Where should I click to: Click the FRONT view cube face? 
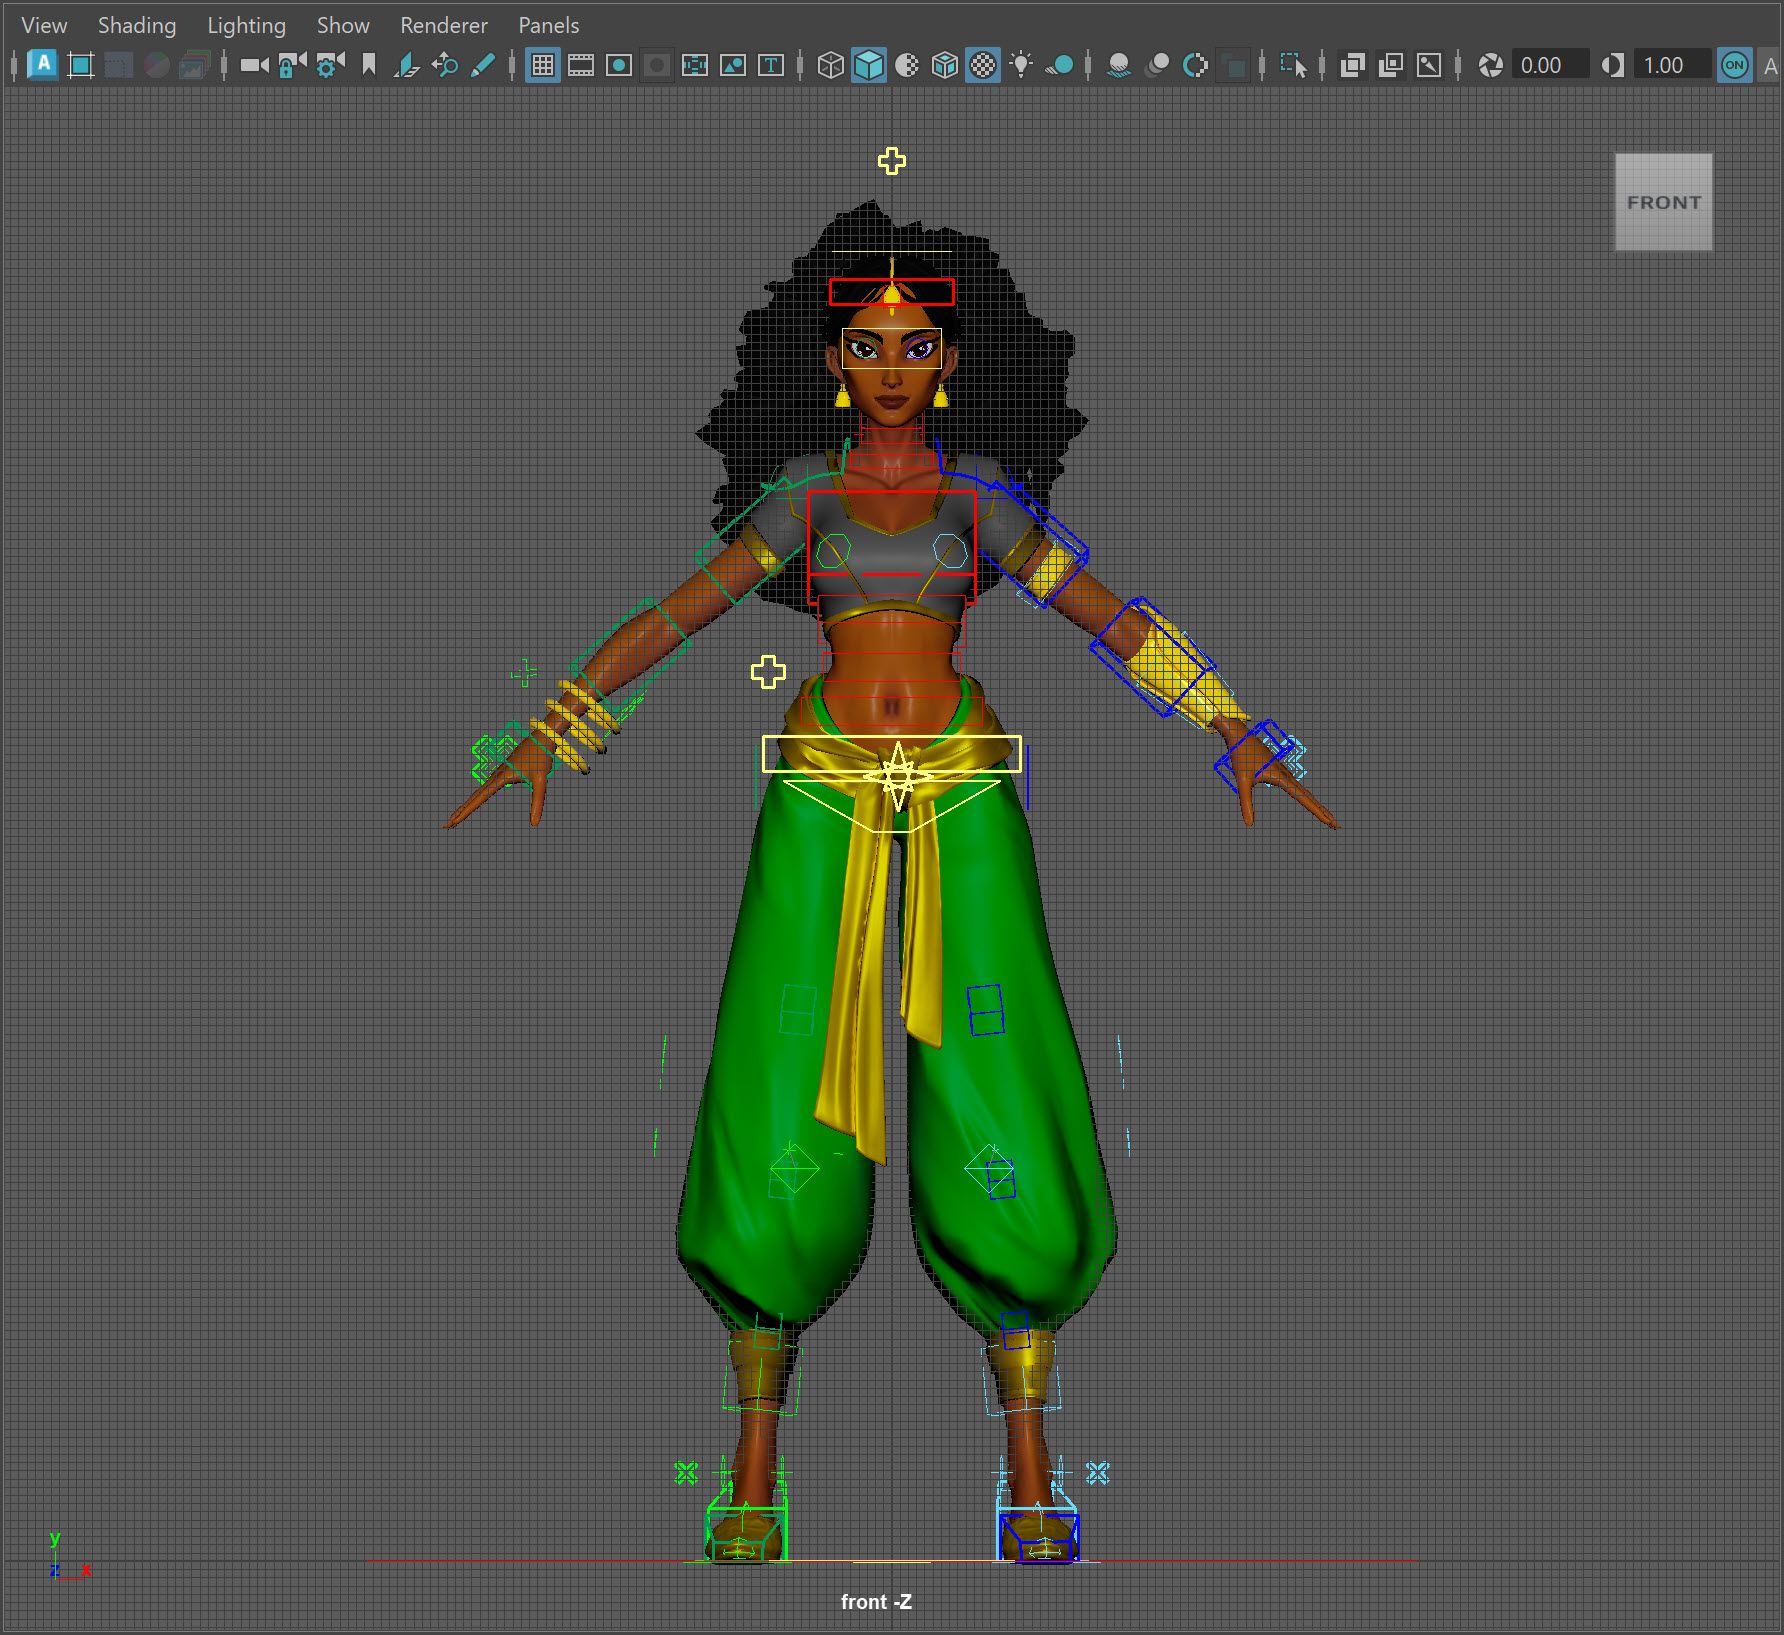[1663, 201]
